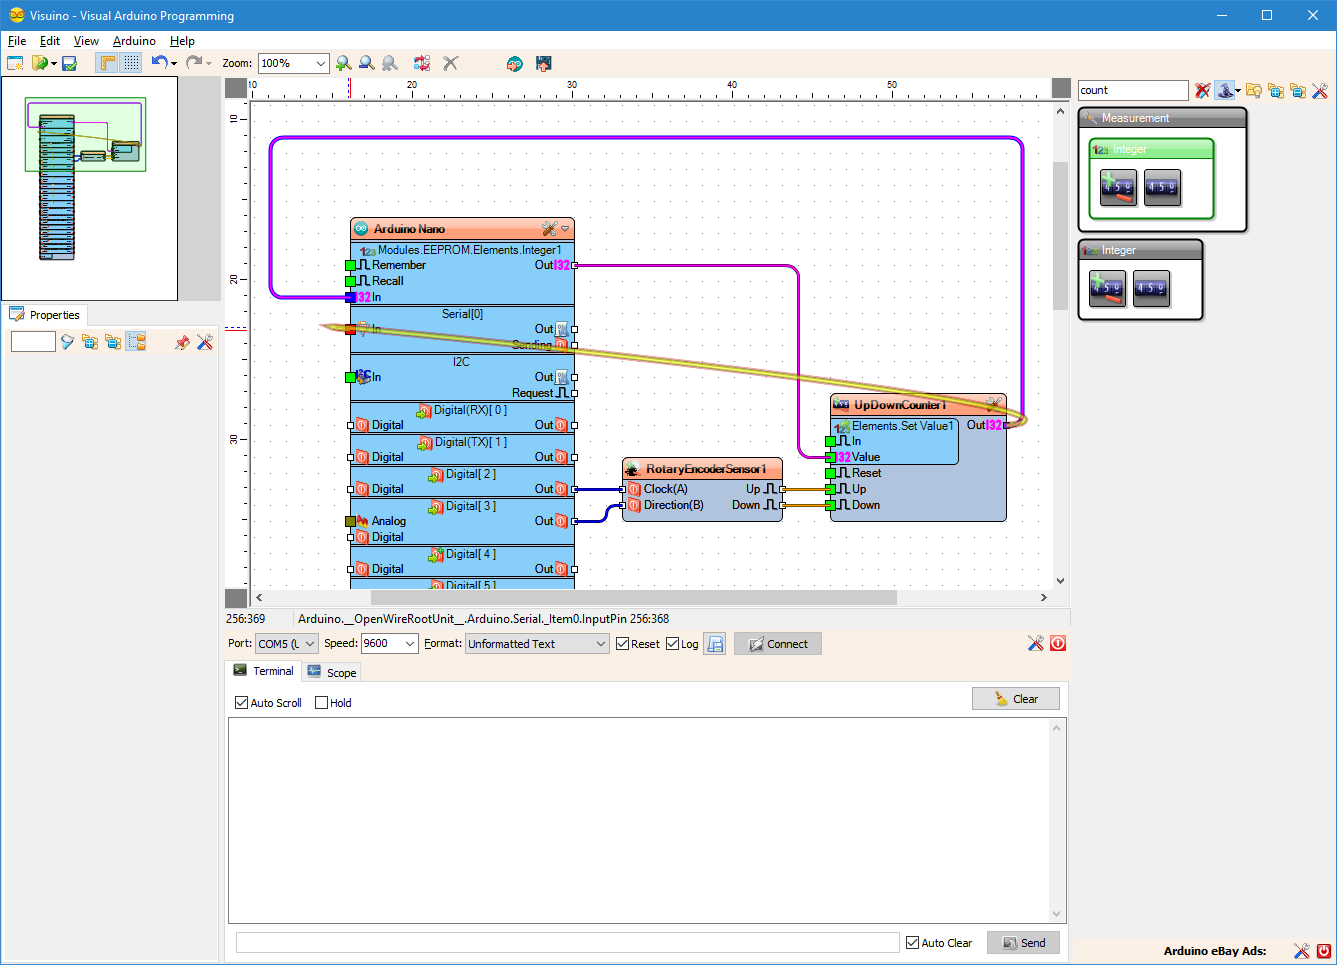Screen dimensions: 1337x965
Task: Toggle the Hold checkbox
Action: coord(321,703)
